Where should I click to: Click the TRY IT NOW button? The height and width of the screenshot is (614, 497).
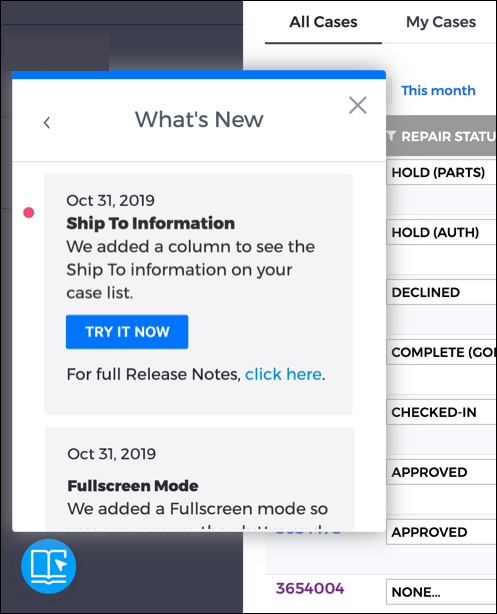click(x=127, y=332)
